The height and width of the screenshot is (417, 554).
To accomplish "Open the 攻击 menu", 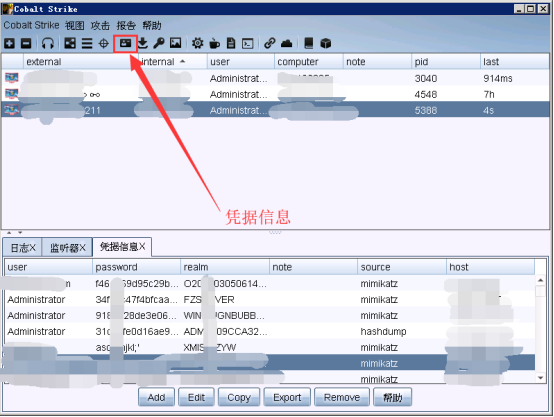I will click(x=100, y=25).
